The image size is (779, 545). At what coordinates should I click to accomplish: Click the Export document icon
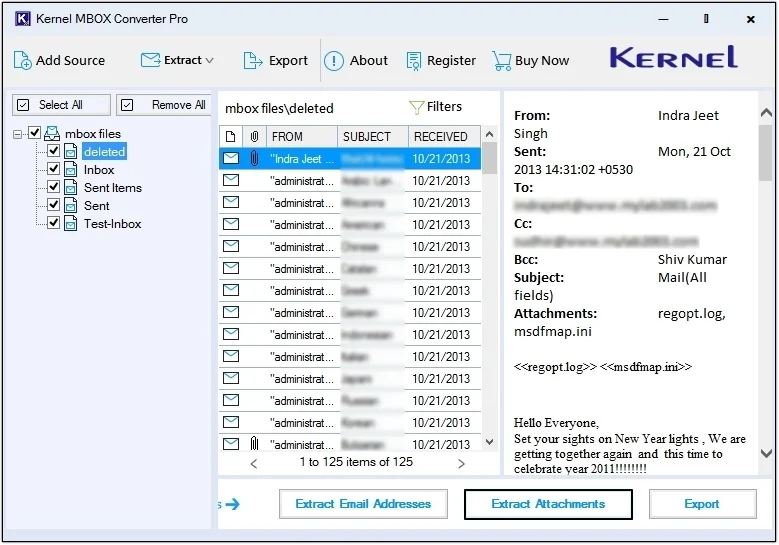click(x=253, y=61)
